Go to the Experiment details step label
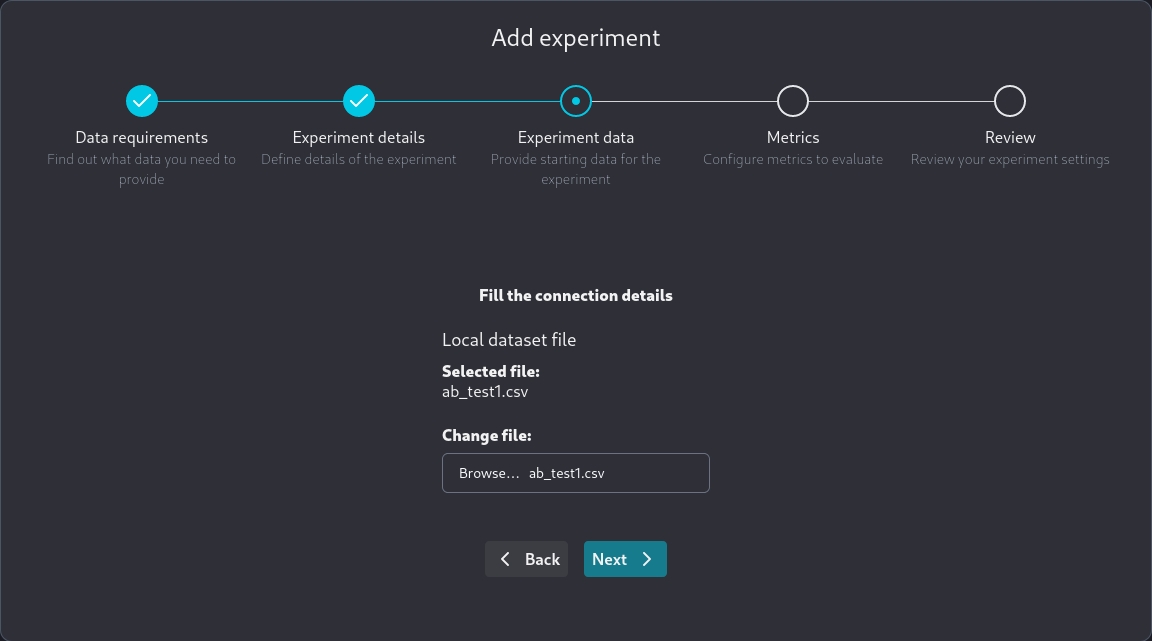 359,137
